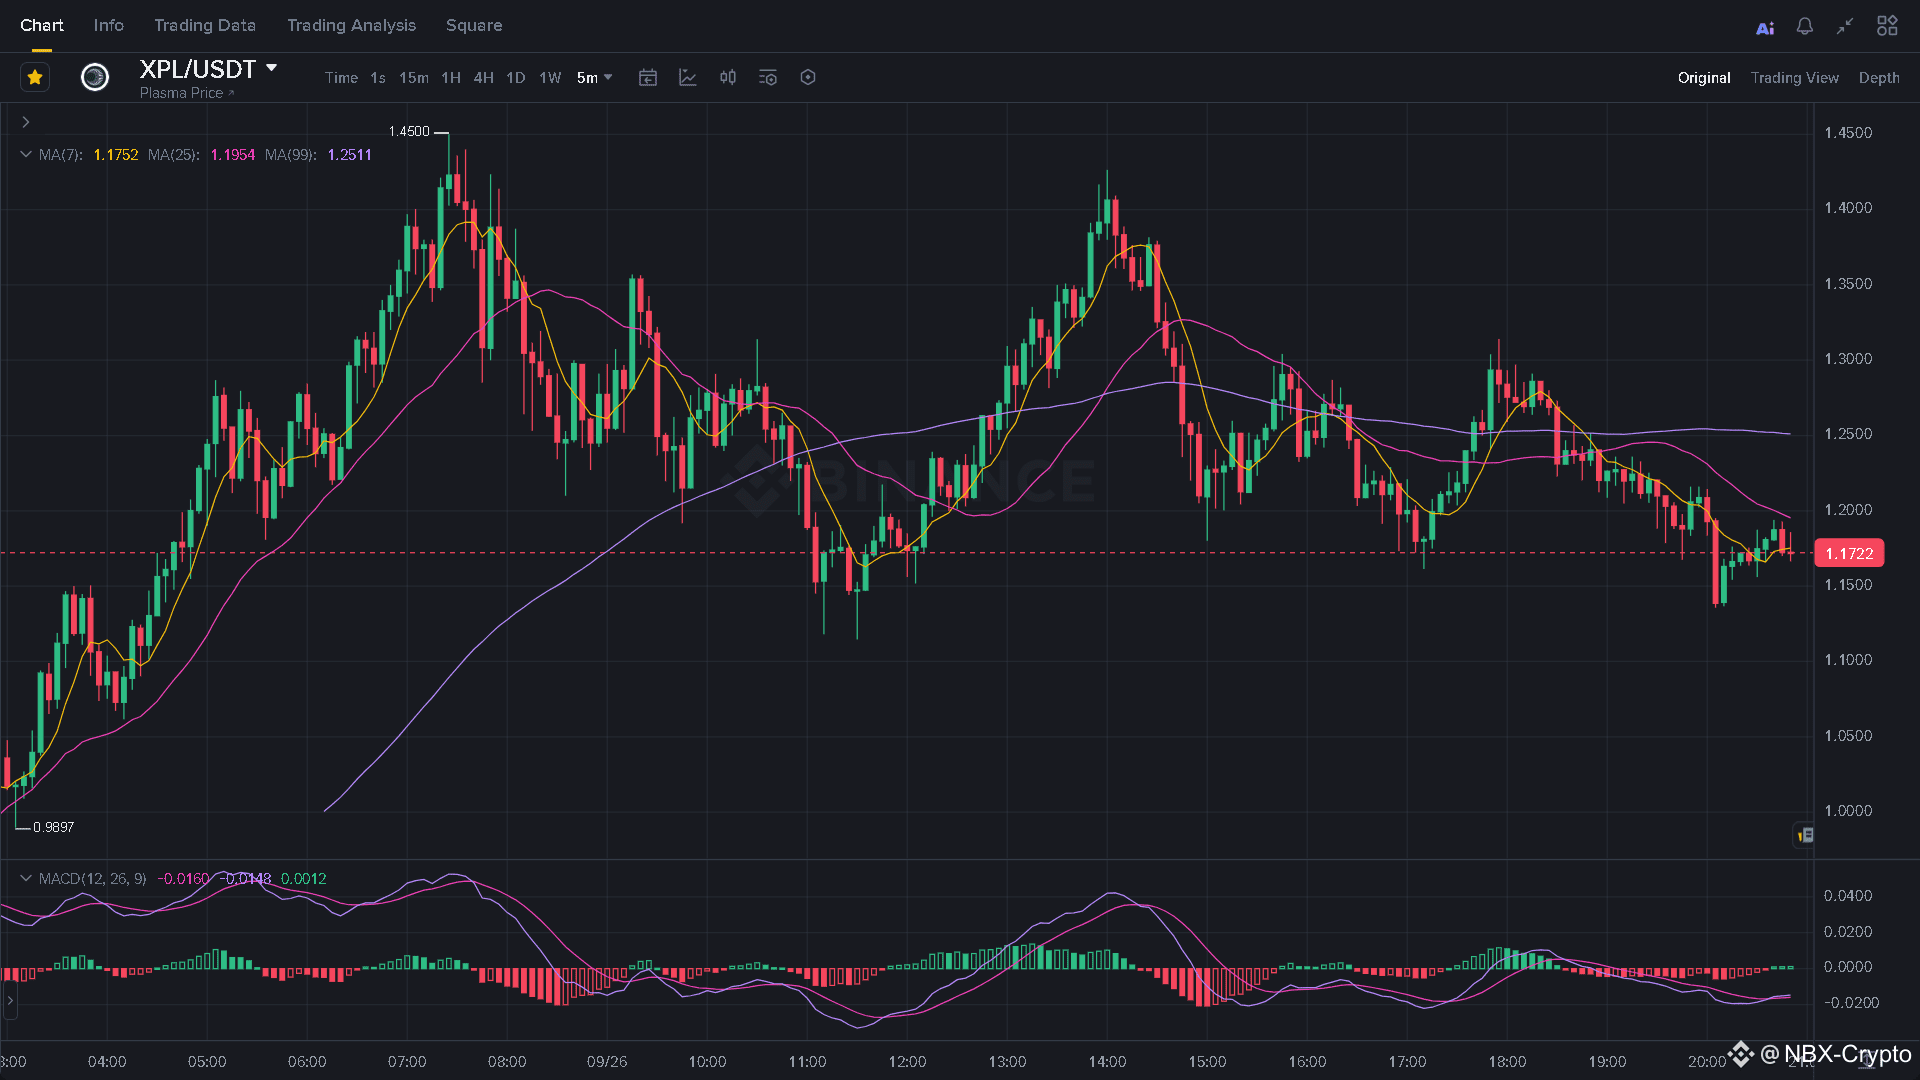Open the 5m interval dropdown
This screenshot has width=1920, height=1080.
pos(594,77)
